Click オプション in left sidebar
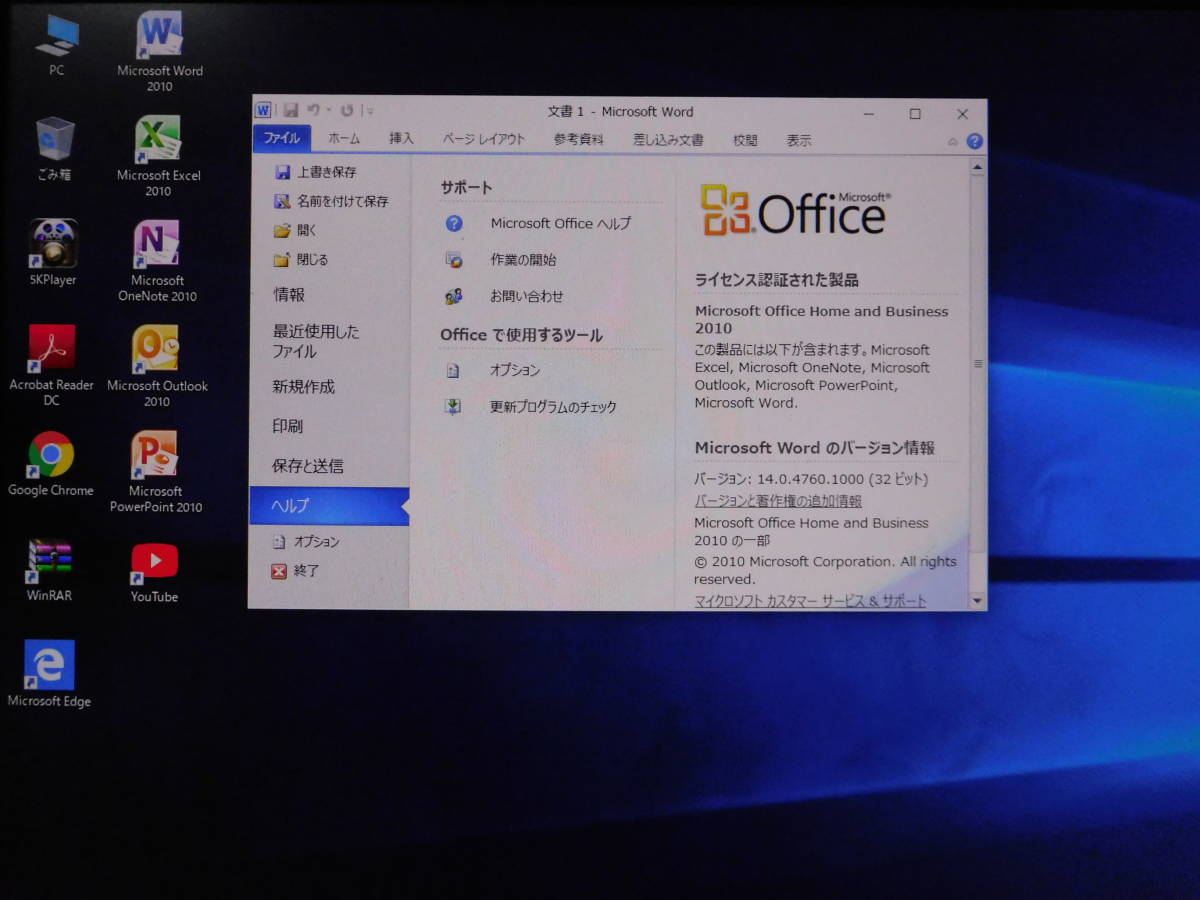This screenshot has width=1200, height=900. (x=306, y=541)
